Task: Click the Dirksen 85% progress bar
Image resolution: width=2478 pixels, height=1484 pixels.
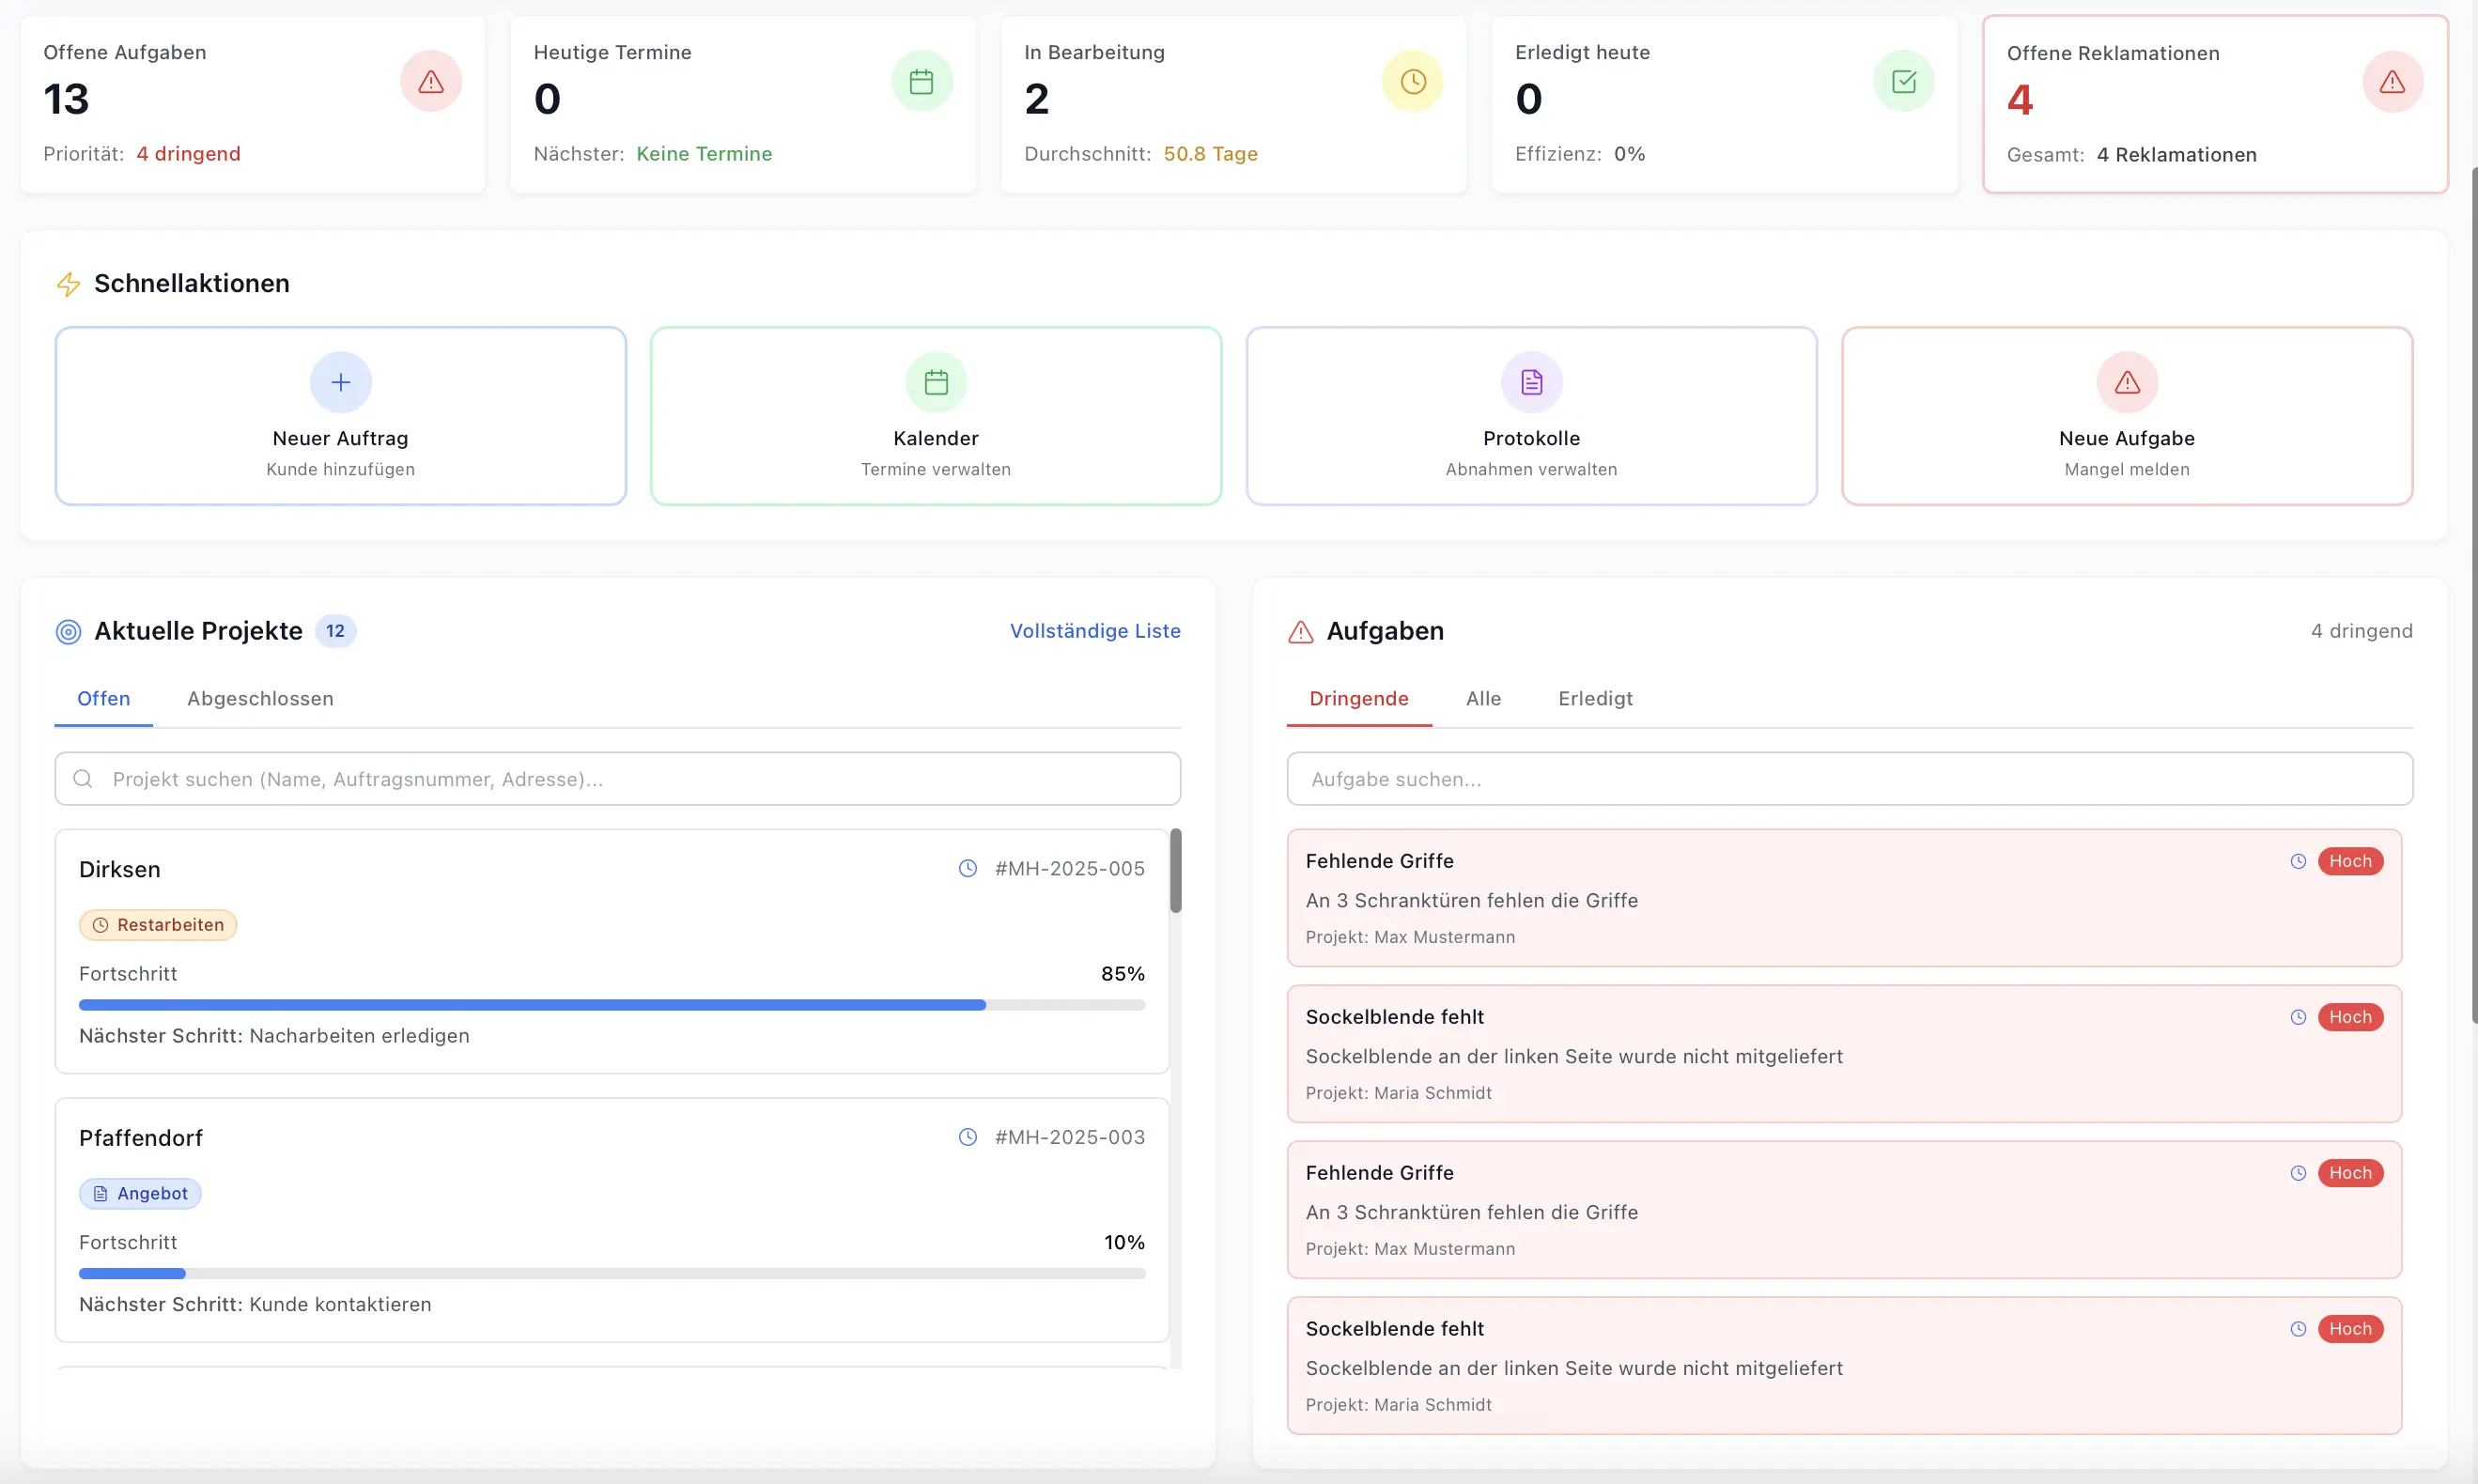Action: pyautogui.click(x=612, y=1005)
